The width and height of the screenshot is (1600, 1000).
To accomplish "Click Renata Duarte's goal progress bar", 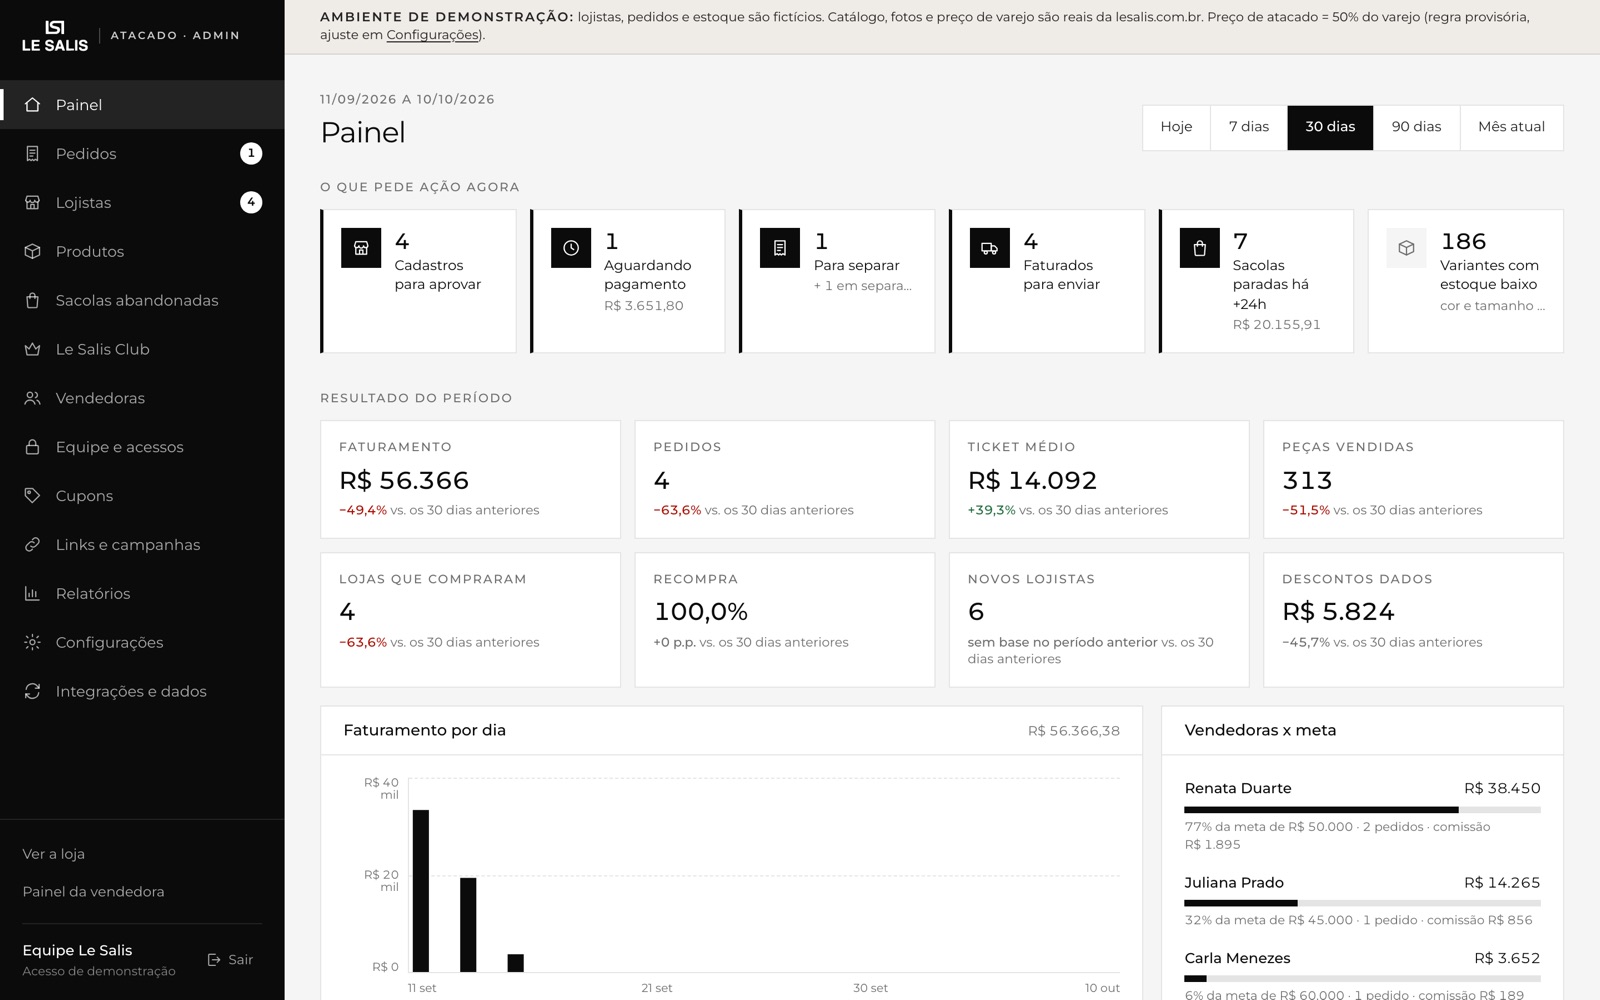I will coord(1362,810).
